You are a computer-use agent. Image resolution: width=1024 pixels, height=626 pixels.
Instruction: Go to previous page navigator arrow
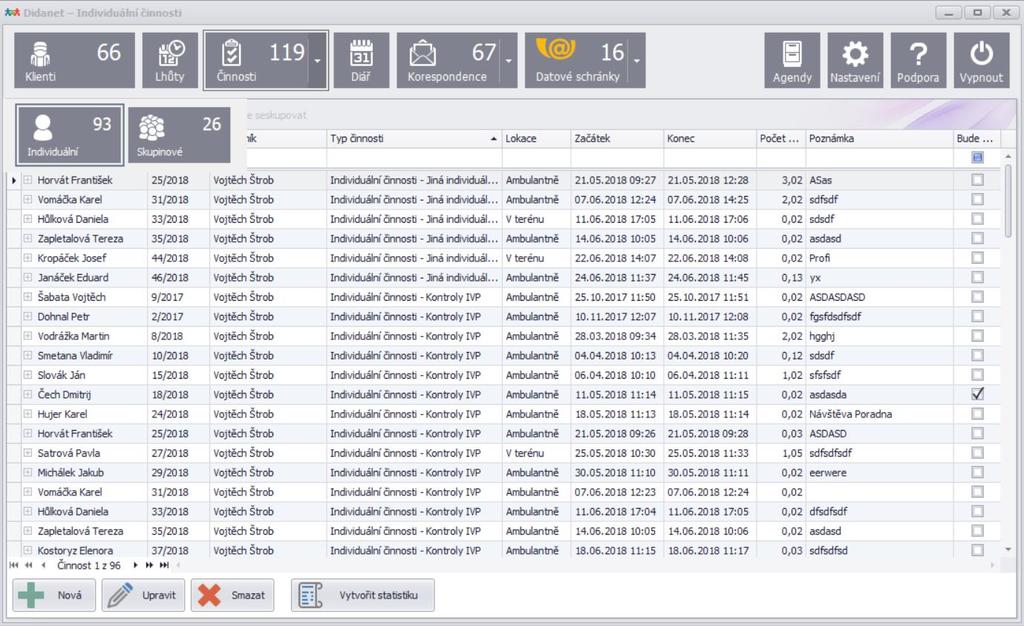click(29, 565)
